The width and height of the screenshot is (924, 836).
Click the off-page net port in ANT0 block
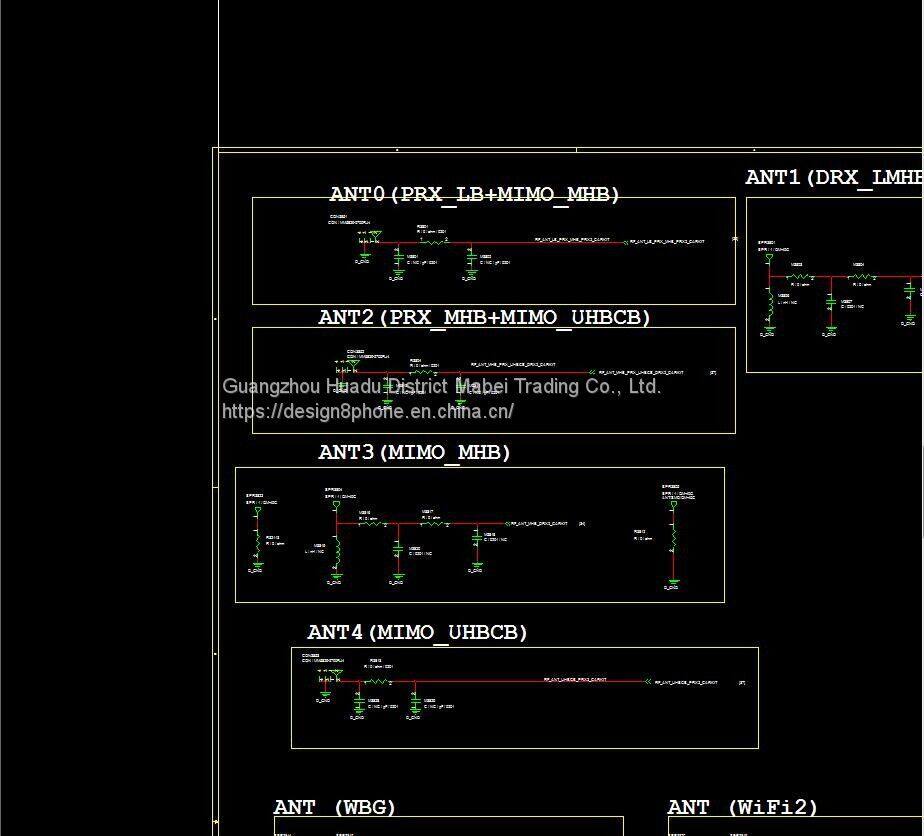coord(627,242)
